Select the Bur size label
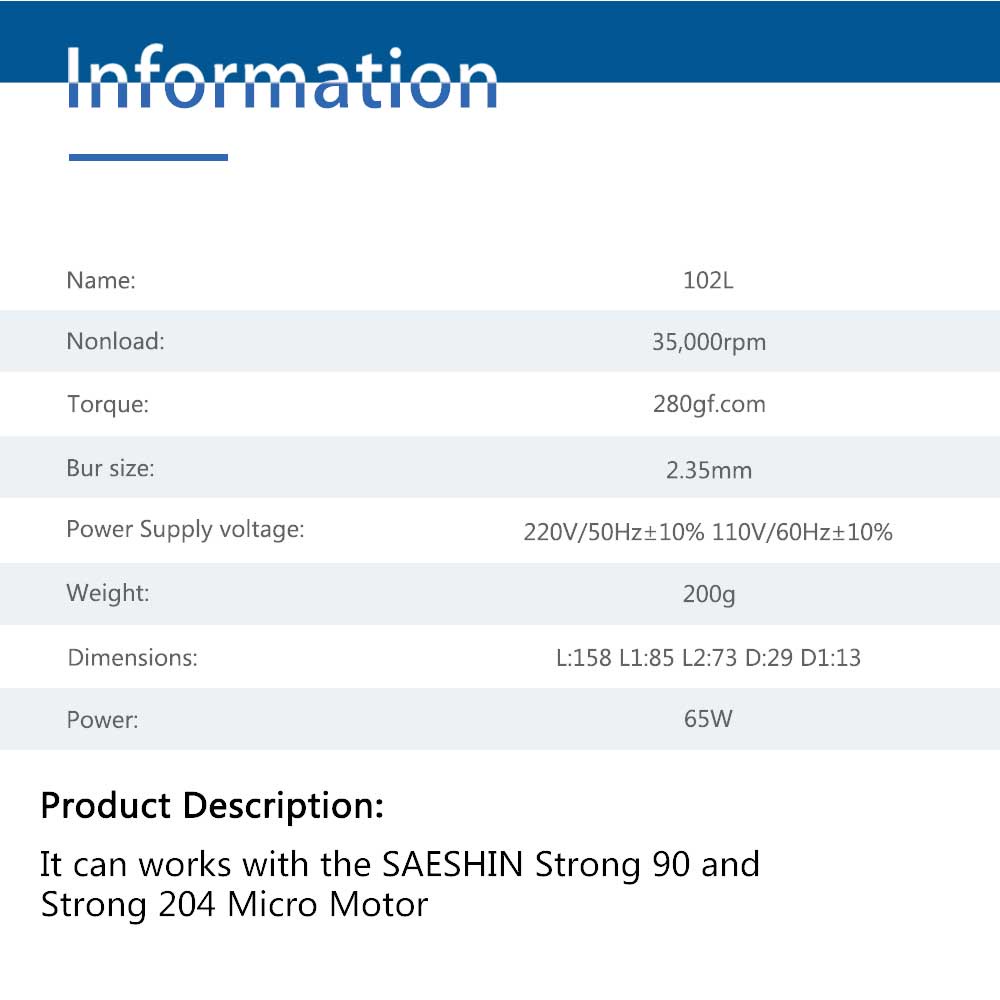The height and width of the screenshot is (1000, 1000). (x=110, y=468)
